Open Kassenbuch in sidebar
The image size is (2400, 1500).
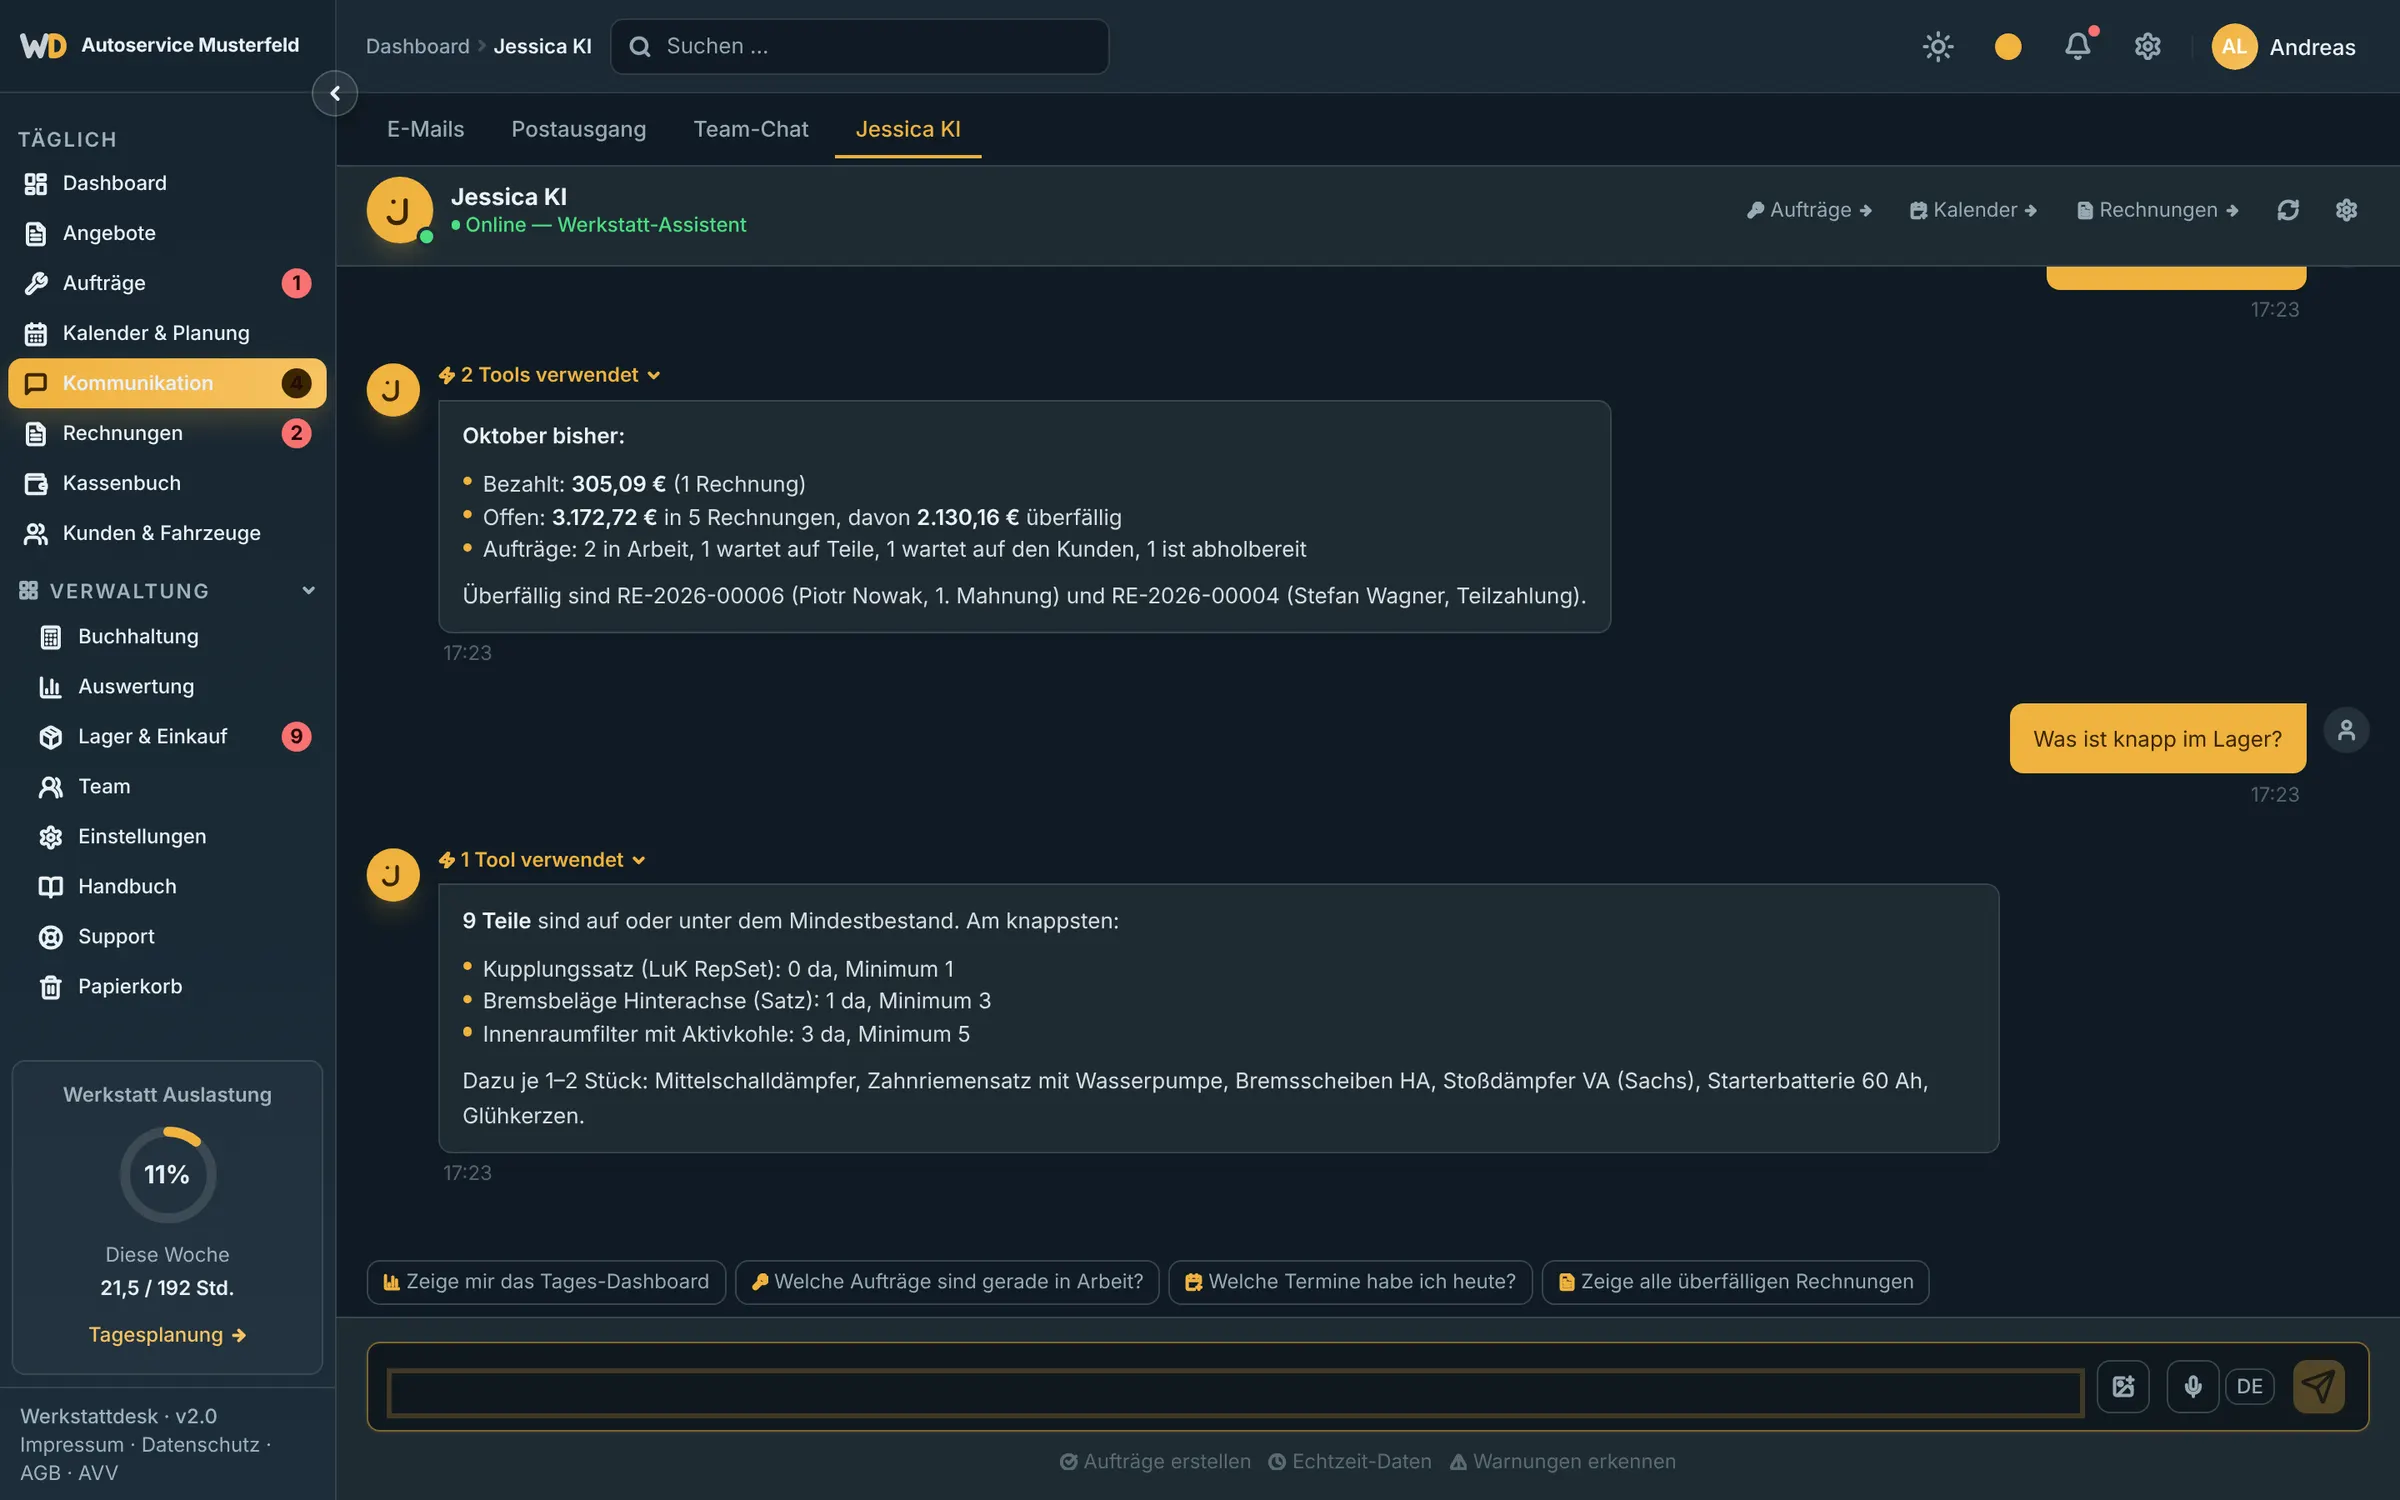(167, 483)
